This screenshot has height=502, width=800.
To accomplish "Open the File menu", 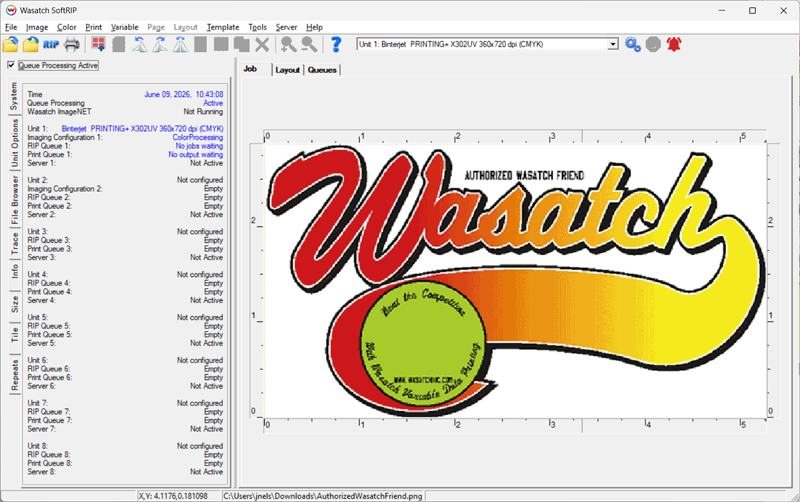I will pyautogui.click(x=11, y=27).
